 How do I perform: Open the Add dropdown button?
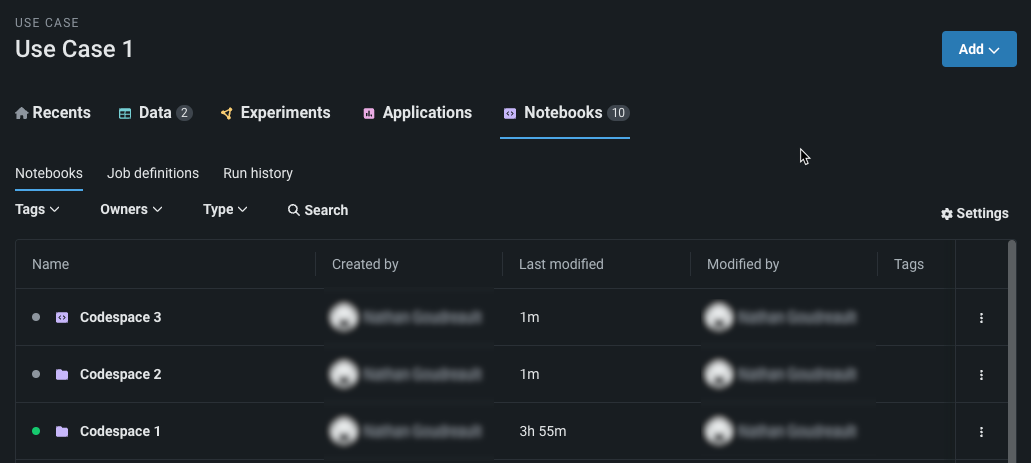[x=979, y=49]
